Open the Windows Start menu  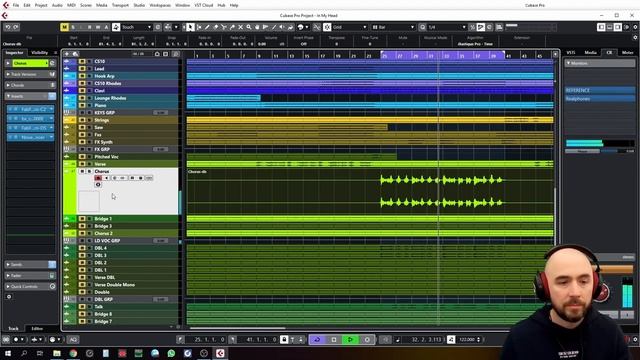point(8,353)
